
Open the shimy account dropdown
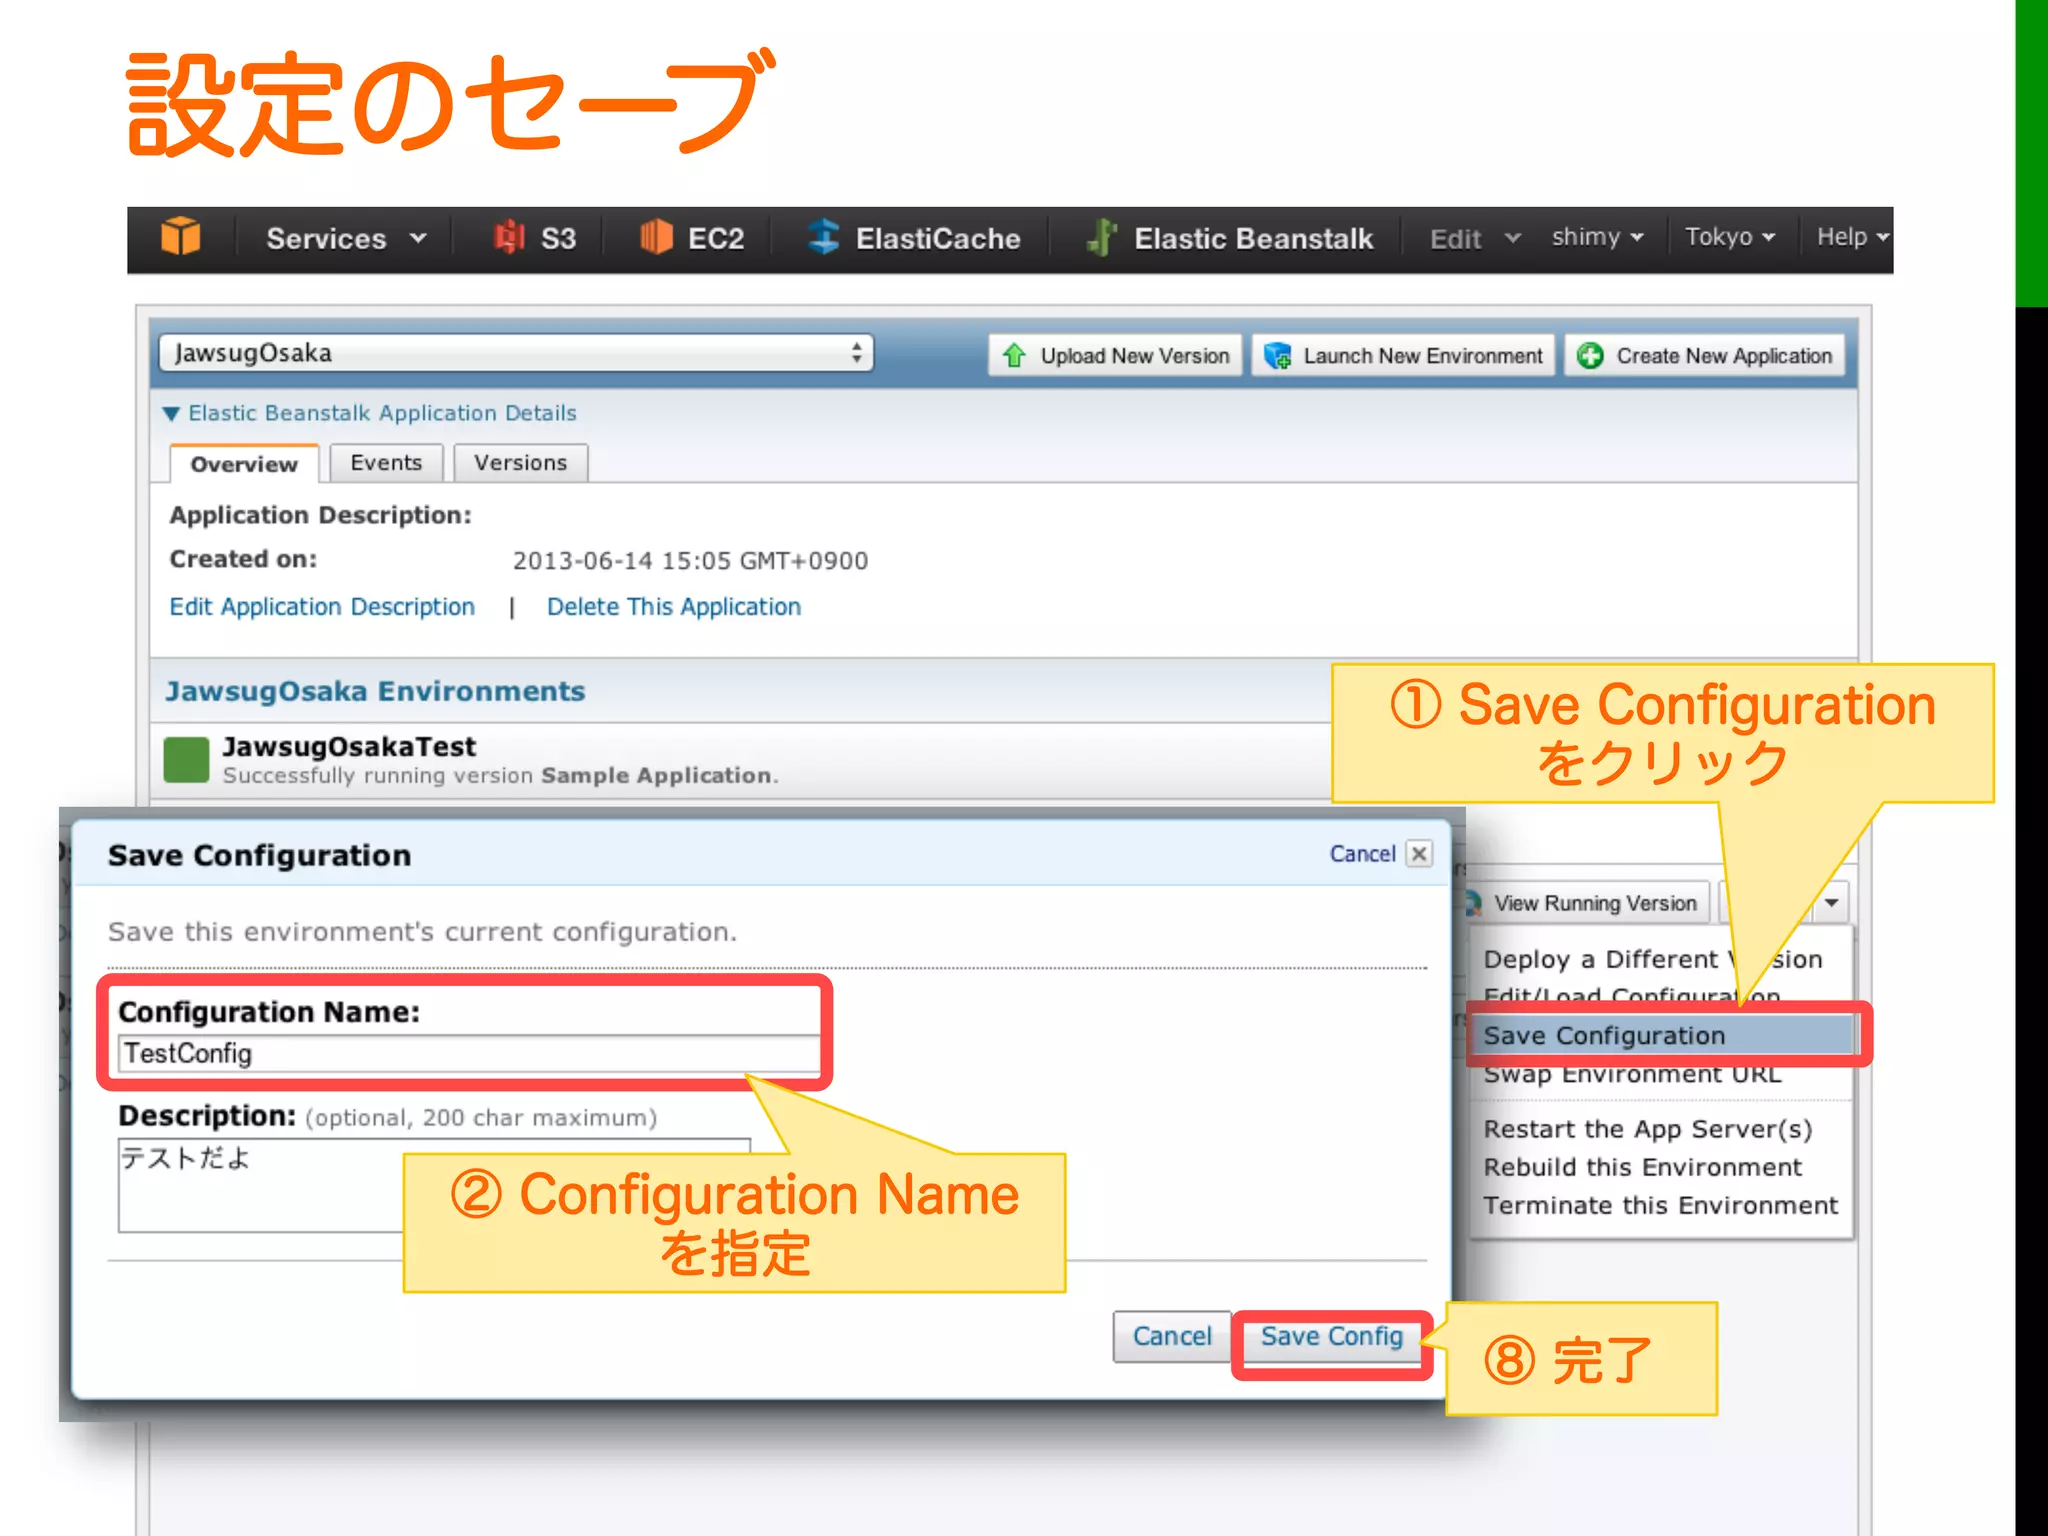1597,237
